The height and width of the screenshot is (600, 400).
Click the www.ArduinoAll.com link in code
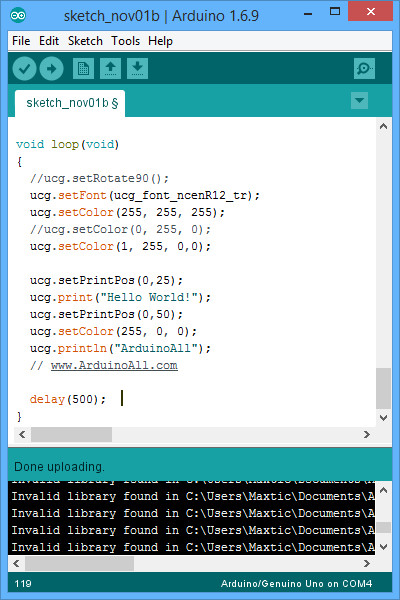[114, 365]
